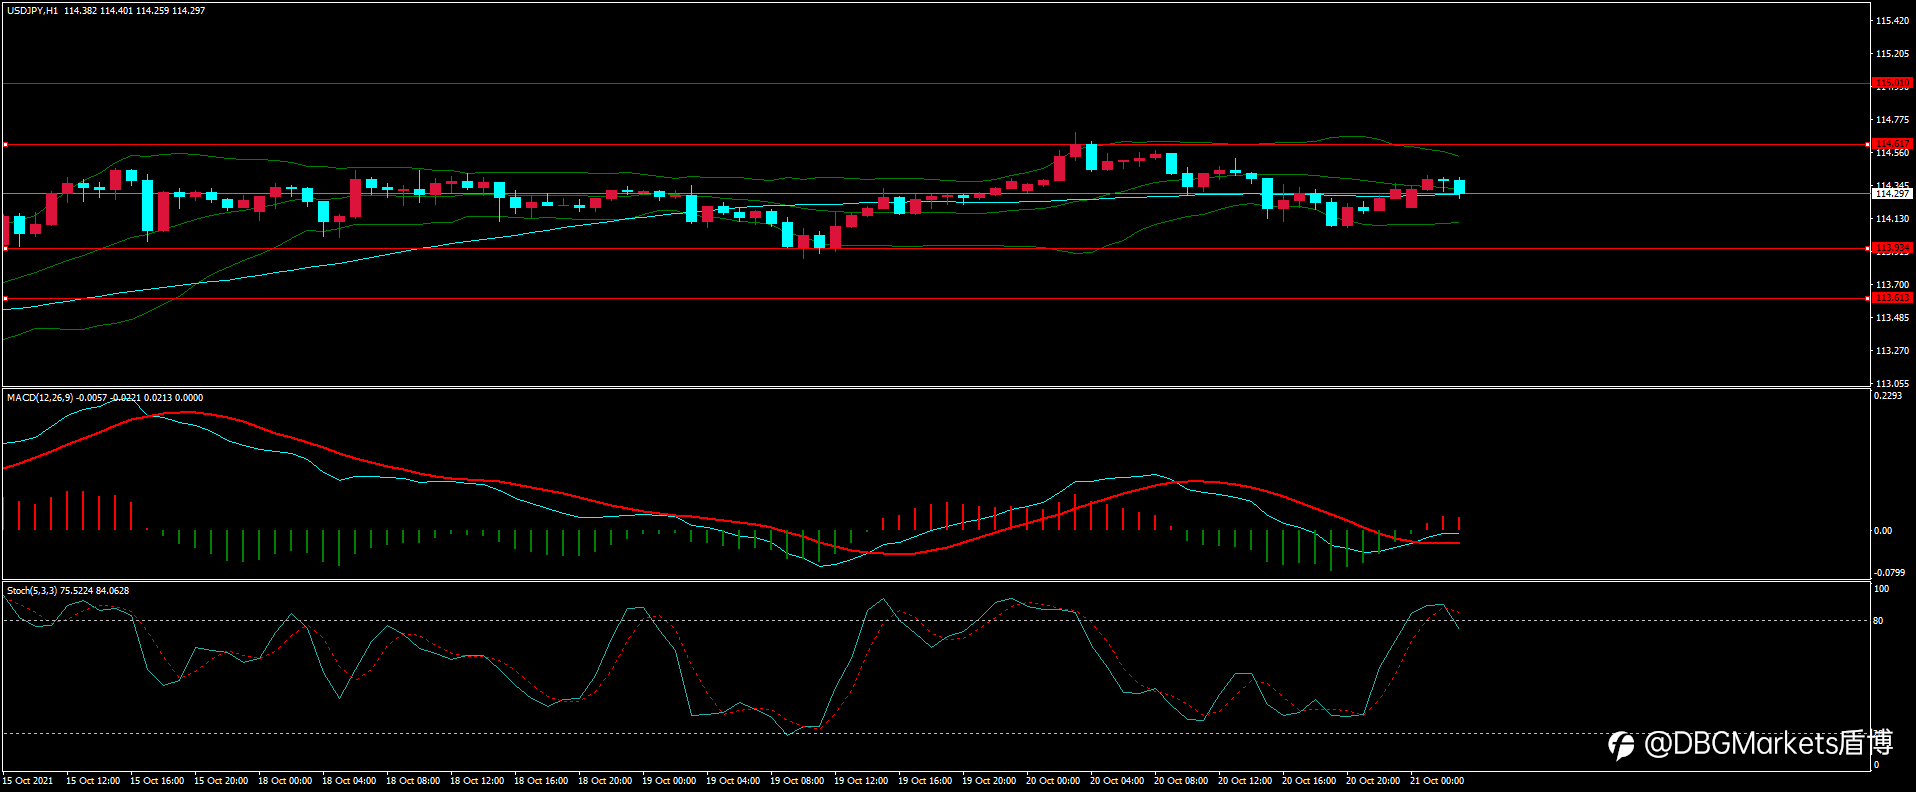Image resolution: width=1916 pixels, height=792 pixels.
Task: Click the 115.420 price axis label
Action: 1893,21
